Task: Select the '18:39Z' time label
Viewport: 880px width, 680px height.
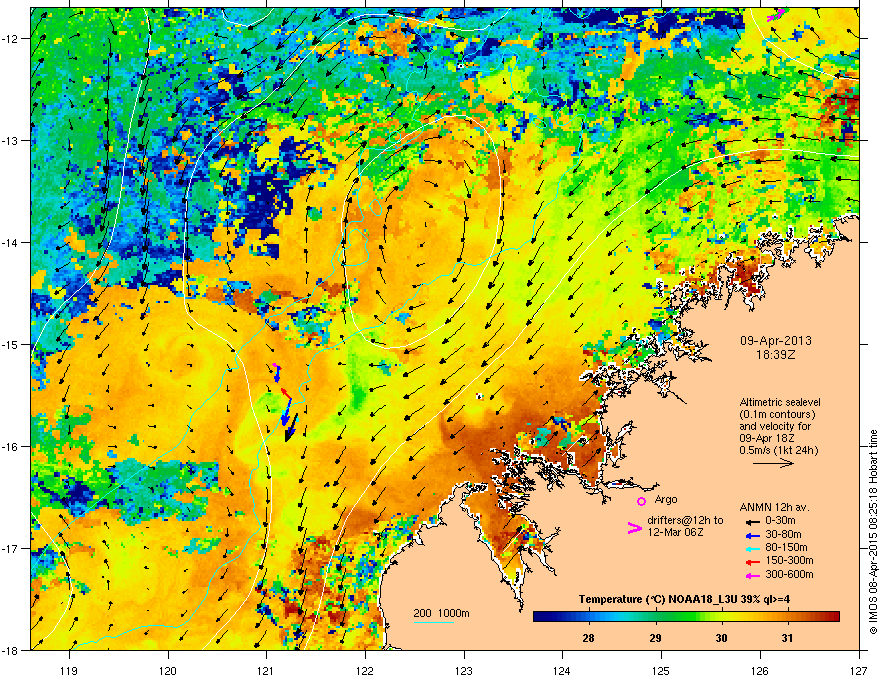Action: coord(776,355)
